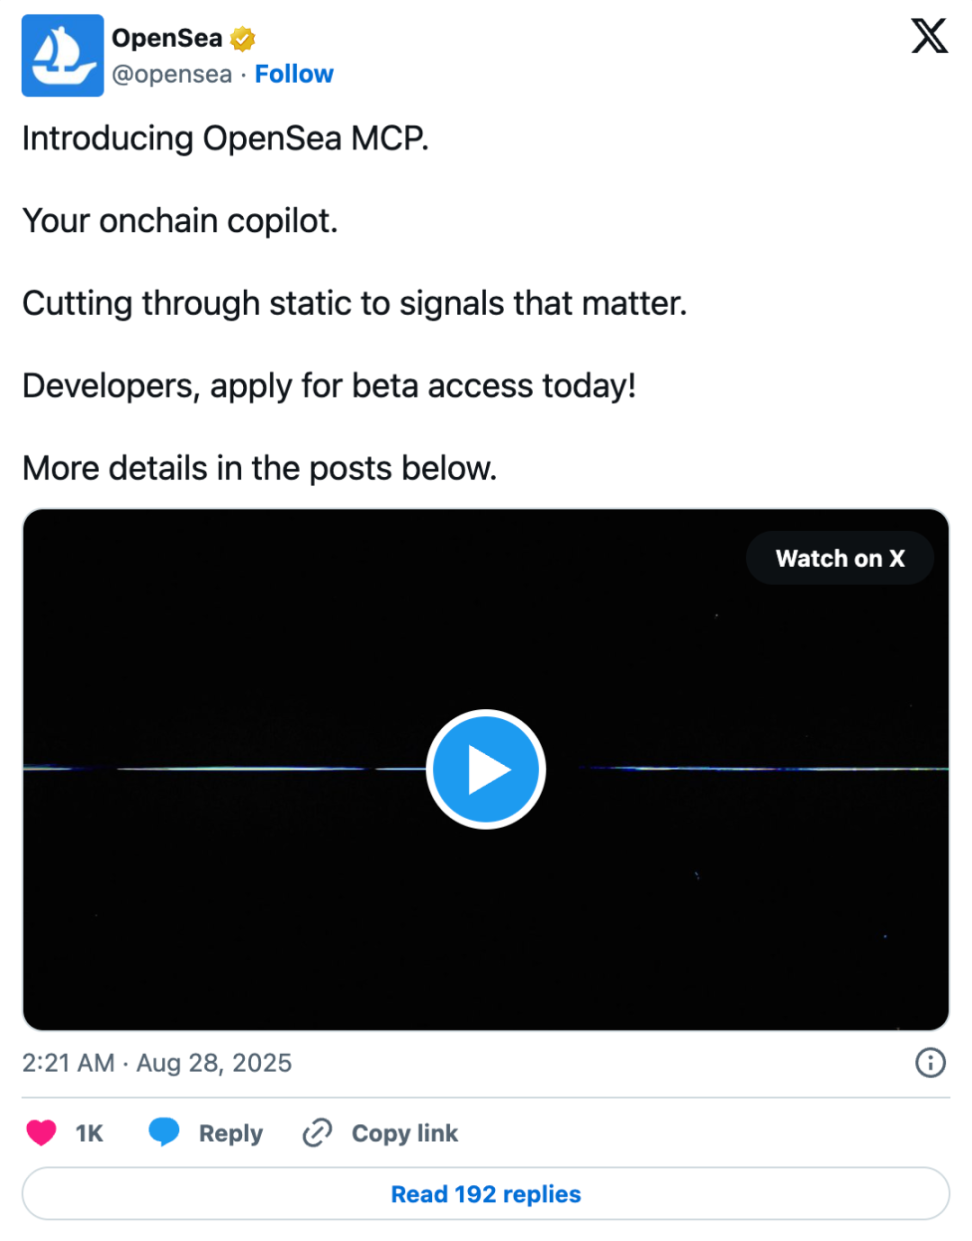972x1241 pixels.
Task: Click the "More details in the posts below" line
Action: click(259, 468)
